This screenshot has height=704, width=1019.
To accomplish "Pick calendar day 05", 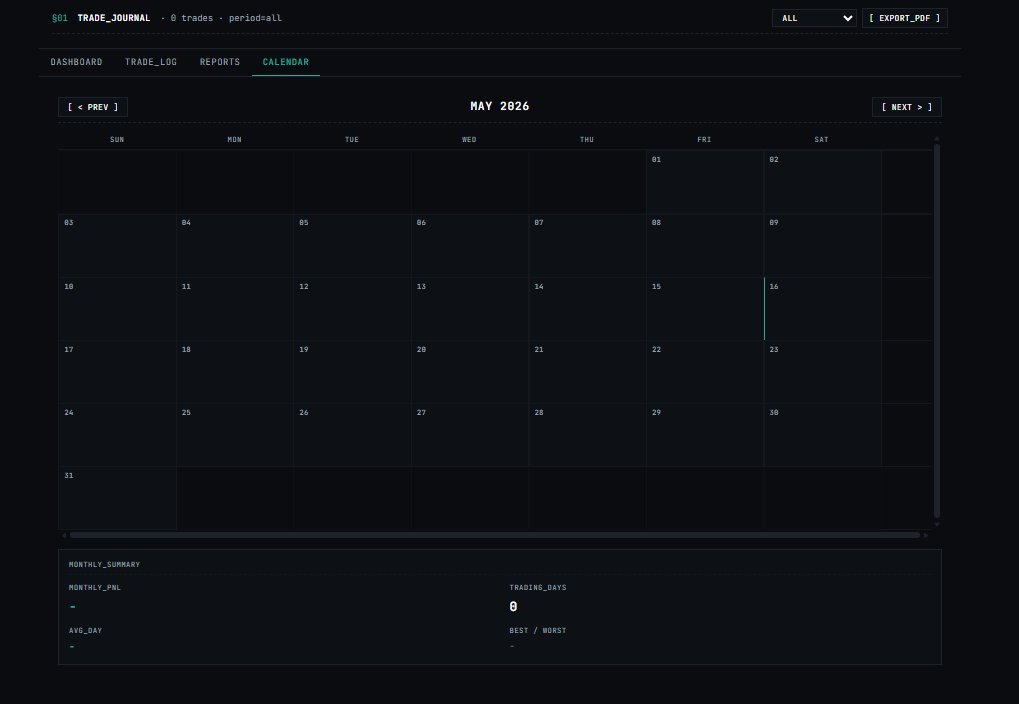I will (x=352, y=246).
